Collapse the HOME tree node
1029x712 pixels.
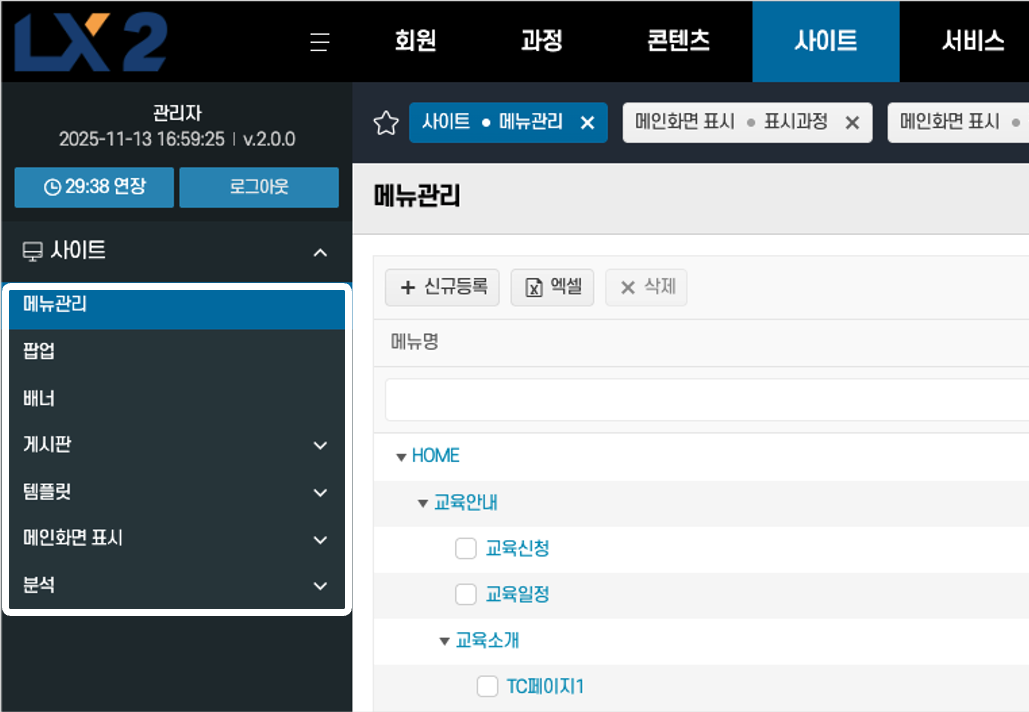coord(401,457)
